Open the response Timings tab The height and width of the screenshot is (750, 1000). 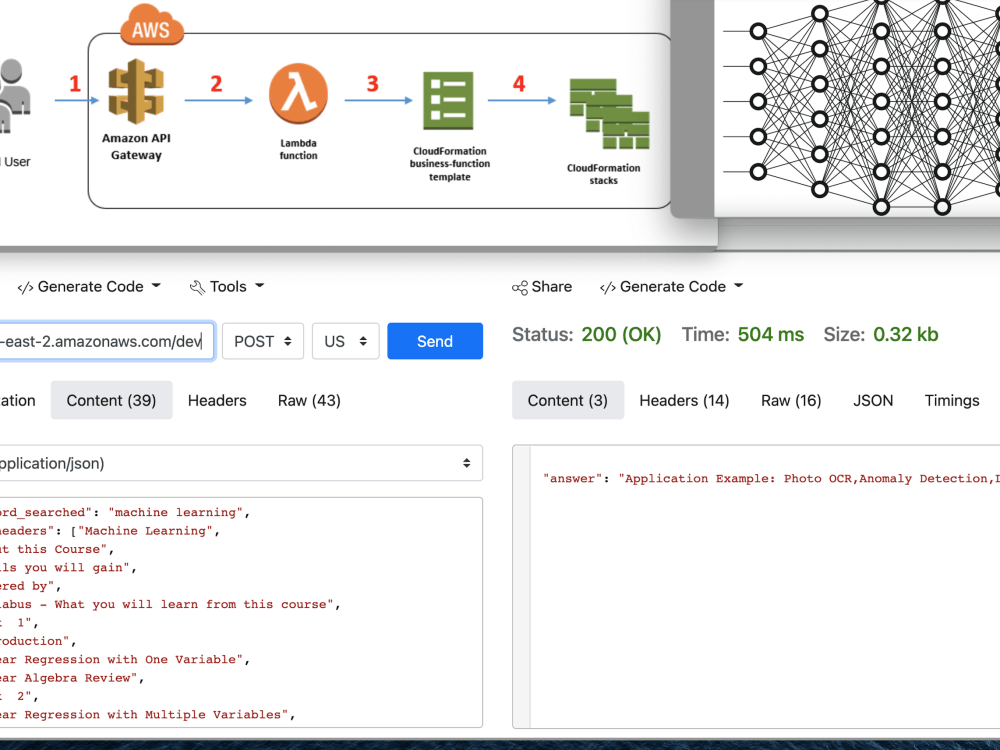click(x=952, y=401)
